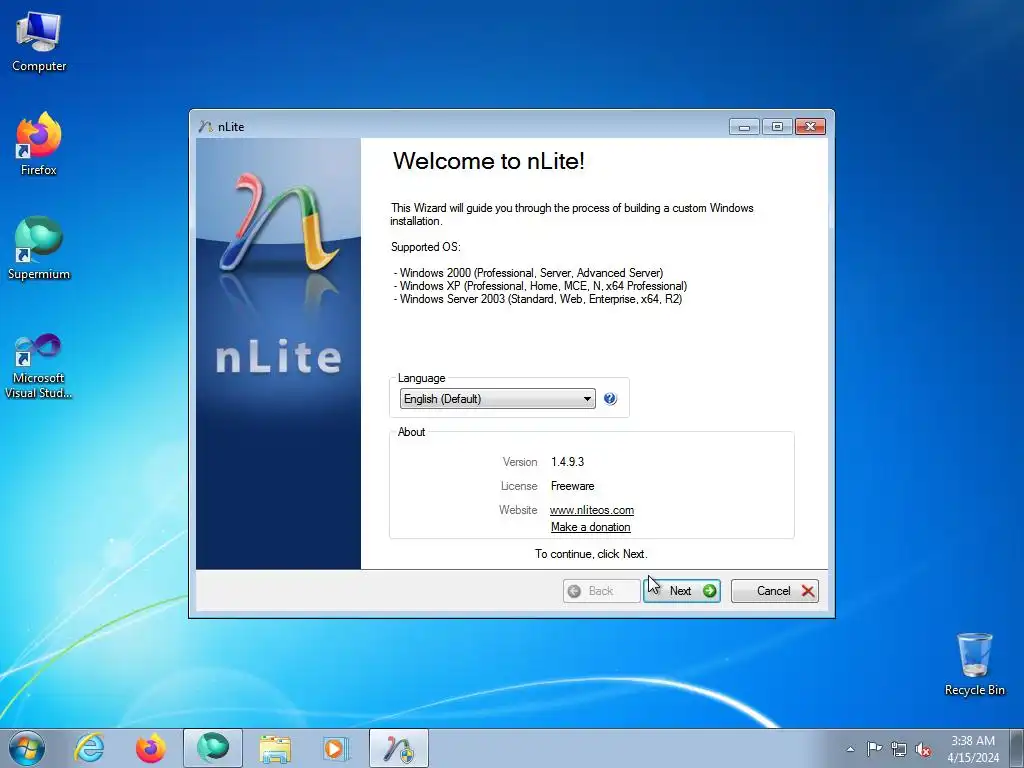Follow the Make a donation link

coord(590,527)
